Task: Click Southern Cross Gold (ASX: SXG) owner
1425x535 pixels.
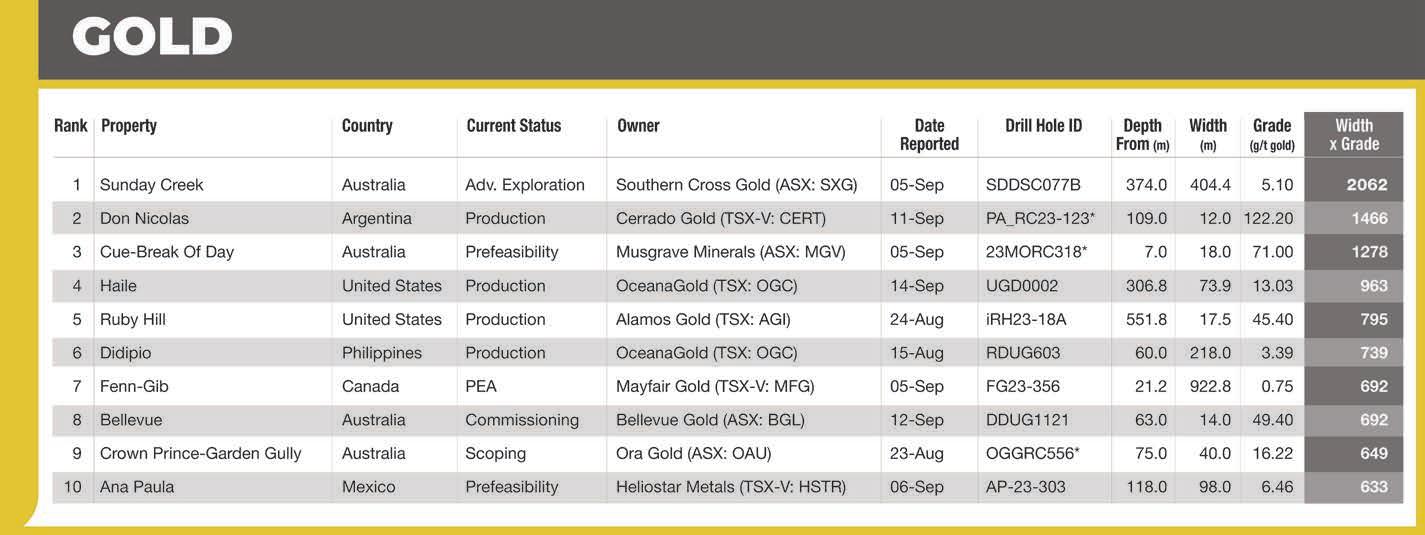Action: pos(737,185)
